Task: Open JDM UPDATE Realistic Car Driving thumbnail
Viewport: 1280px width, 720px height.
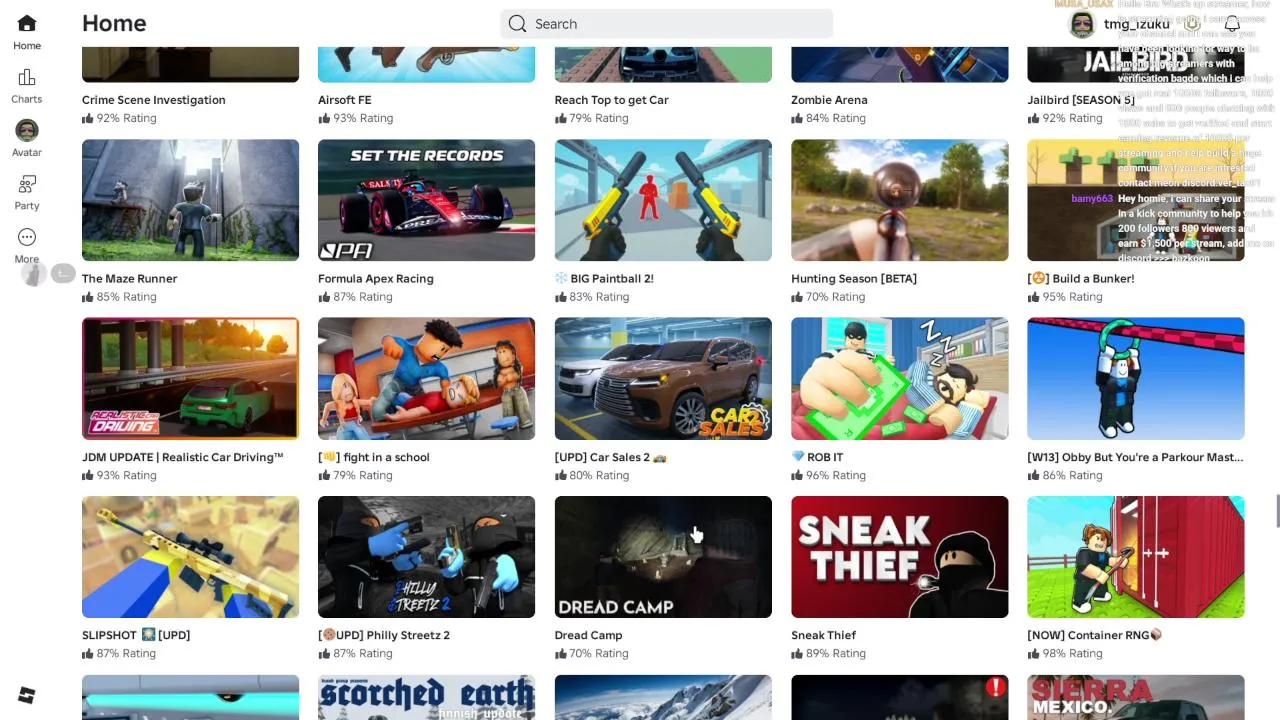Action: [x=190, y=378]
